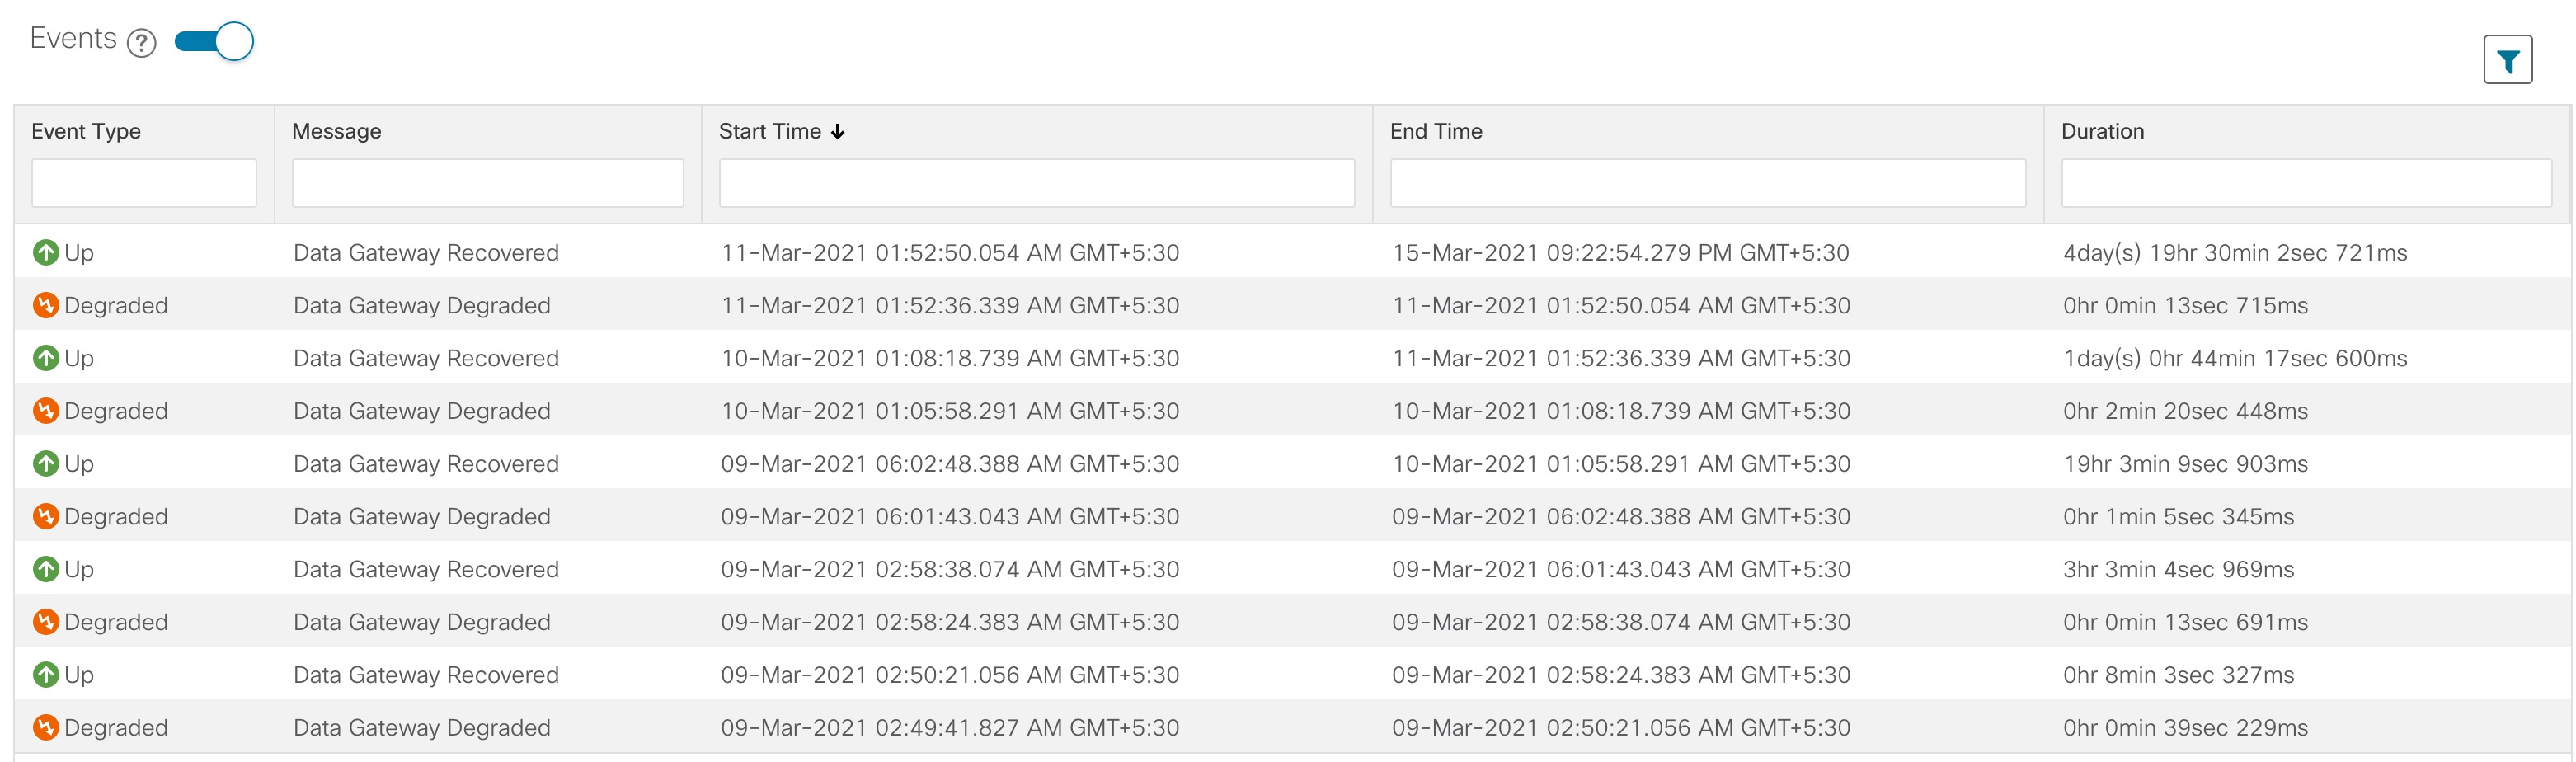Focus the Duration filter input box
The image size is (2576, 762).
pos(2305,184)
